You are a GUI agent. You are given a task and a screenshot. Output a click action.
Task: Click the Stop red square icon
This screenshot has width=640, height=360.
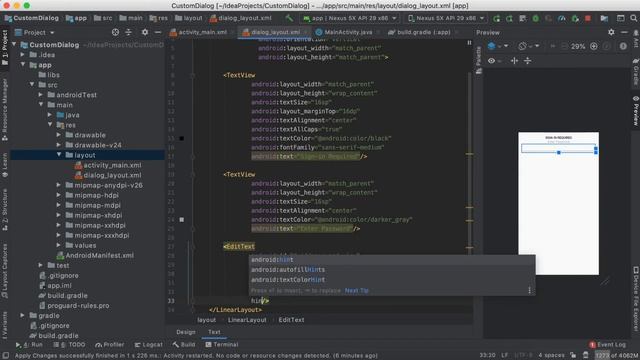point(588,18)
